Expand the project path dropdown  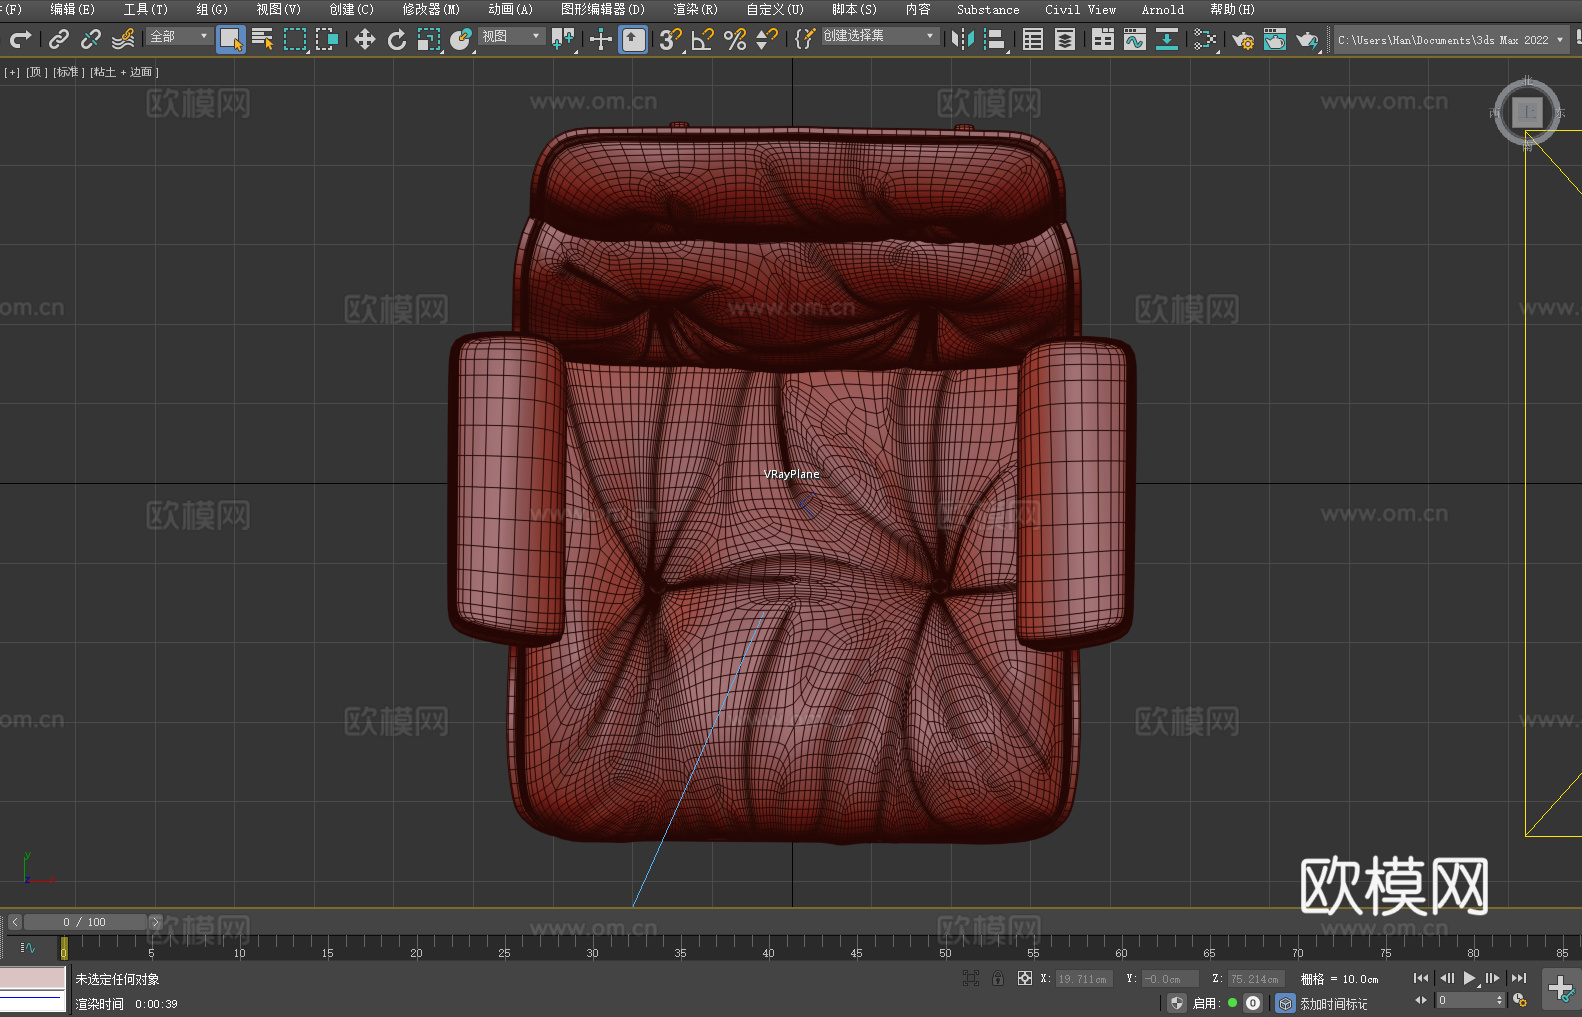[1559, 40]
